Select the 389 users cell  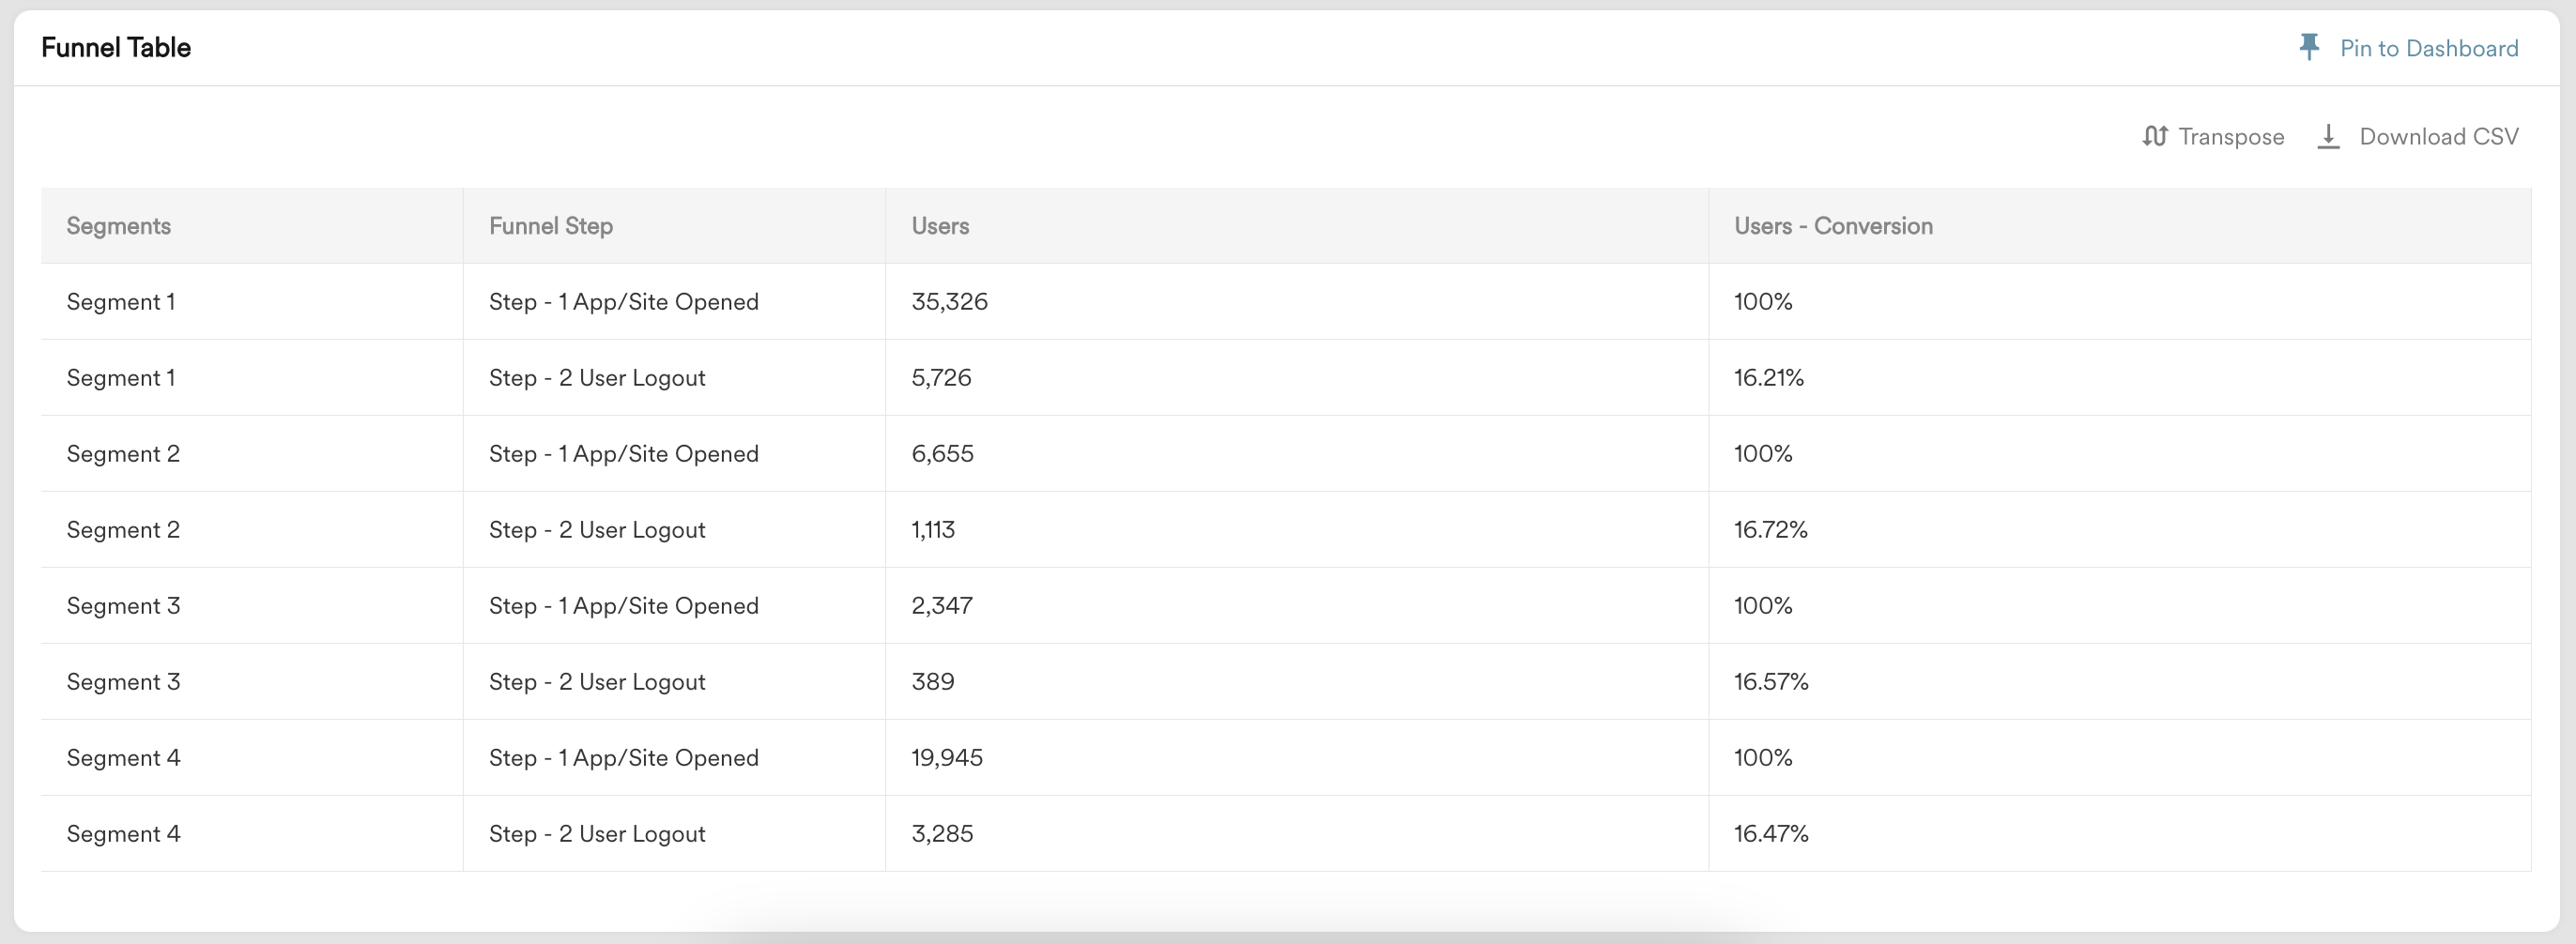pyautogui.click(x=932, y=682)
